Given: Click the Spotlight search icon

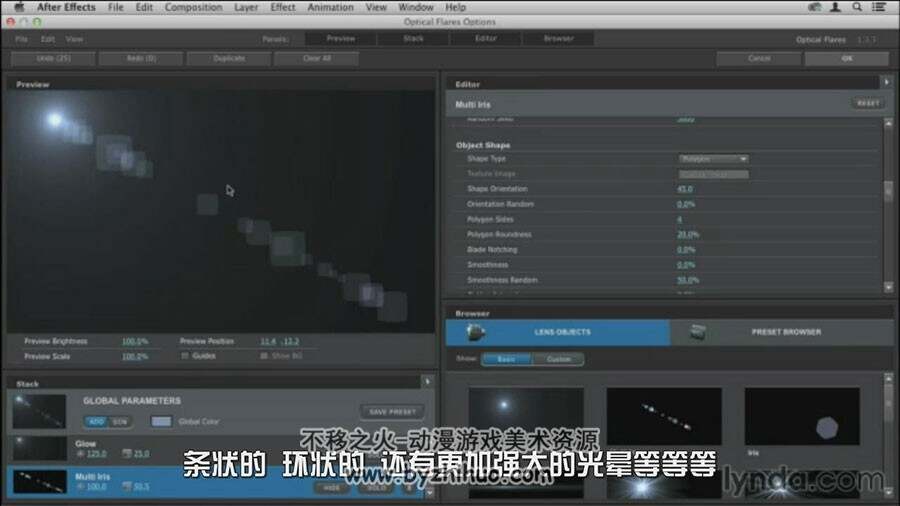Looking at the screenshot, I should [x=856, y=7].
